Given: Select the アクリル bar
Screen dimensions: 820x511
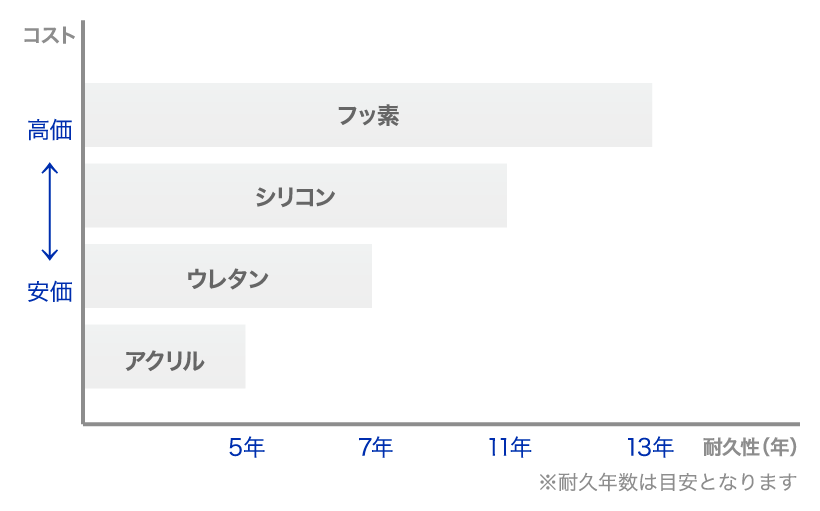Looking at the screenshot, I should coord(165,357).
